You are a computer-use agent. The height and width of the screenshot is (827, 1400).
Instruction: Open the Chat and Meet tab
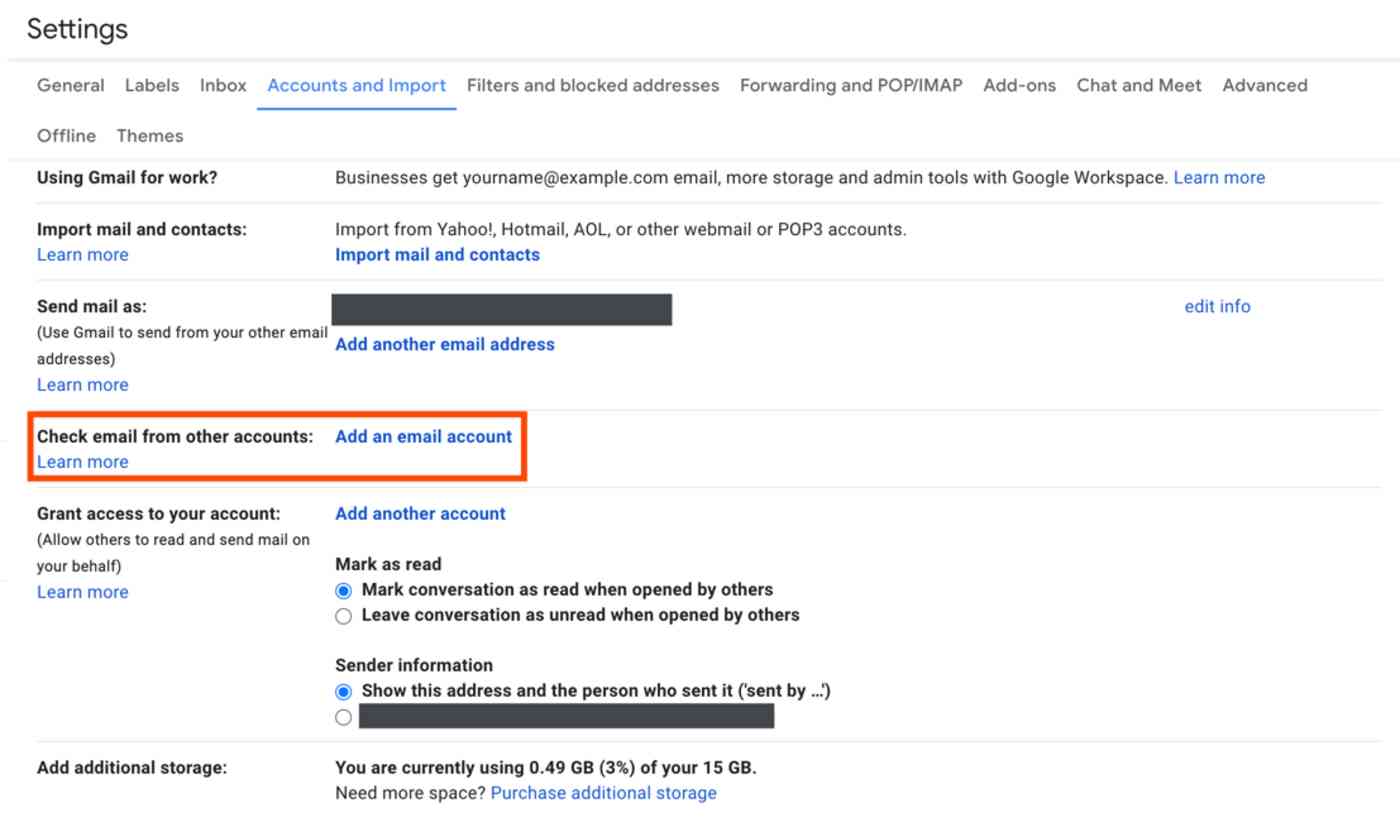click(x=1139, y=85)
